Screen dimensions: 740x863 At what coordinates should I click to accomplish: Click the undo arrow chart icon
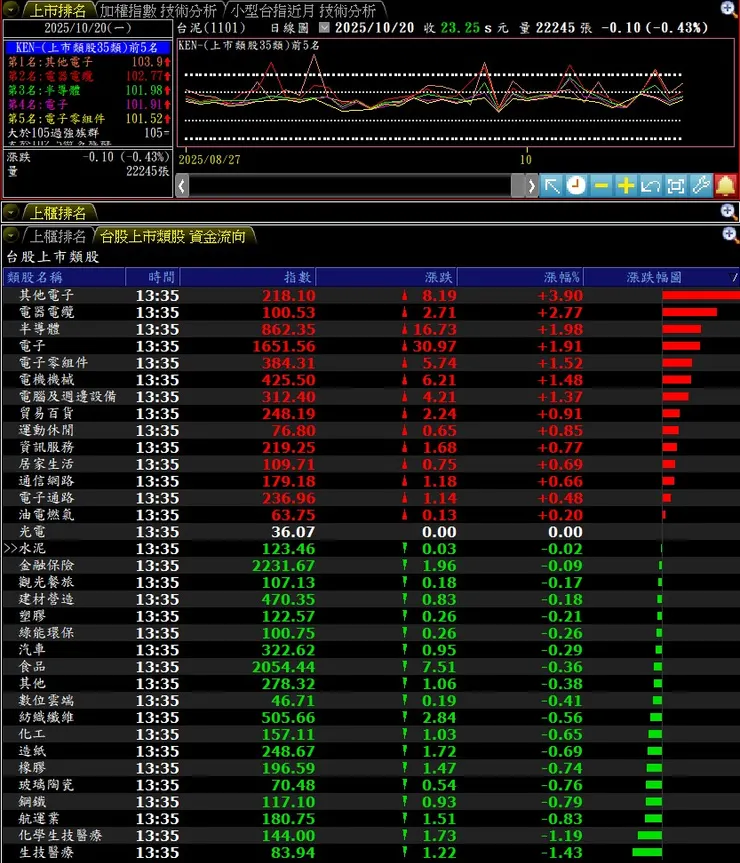click(650, 186)
